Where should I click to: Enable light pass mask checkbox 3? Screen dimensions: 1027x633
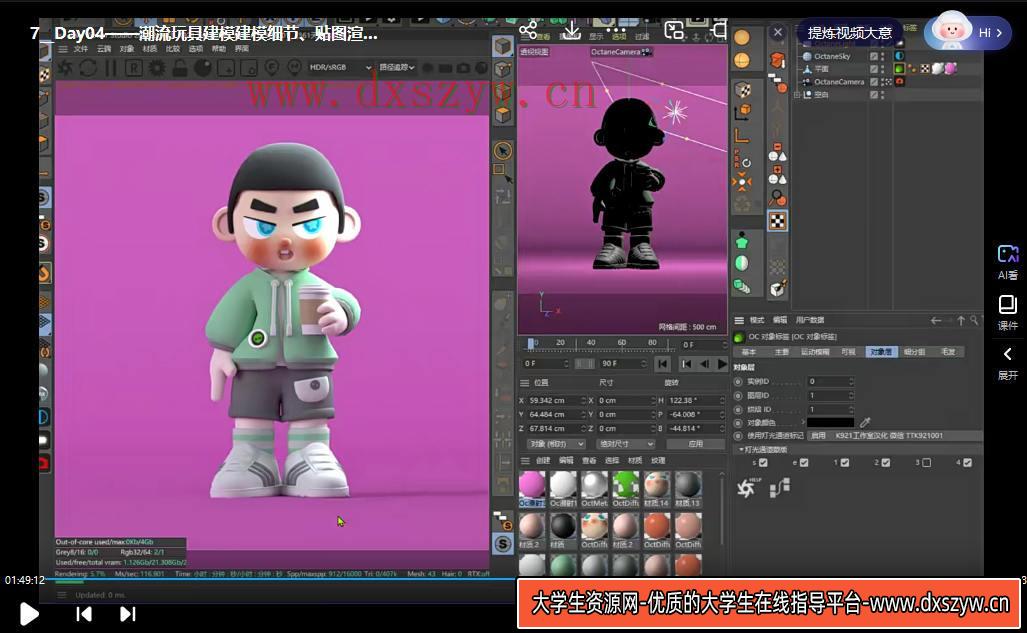927,463
